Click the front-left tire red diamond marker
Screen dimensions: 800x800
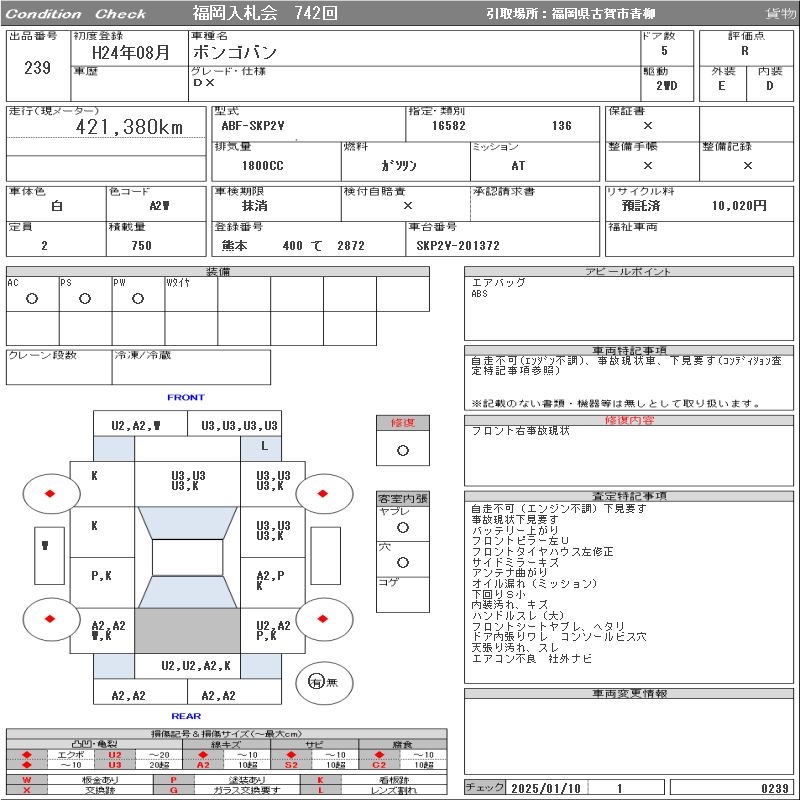pyautogui.click(x=49, y=493)
